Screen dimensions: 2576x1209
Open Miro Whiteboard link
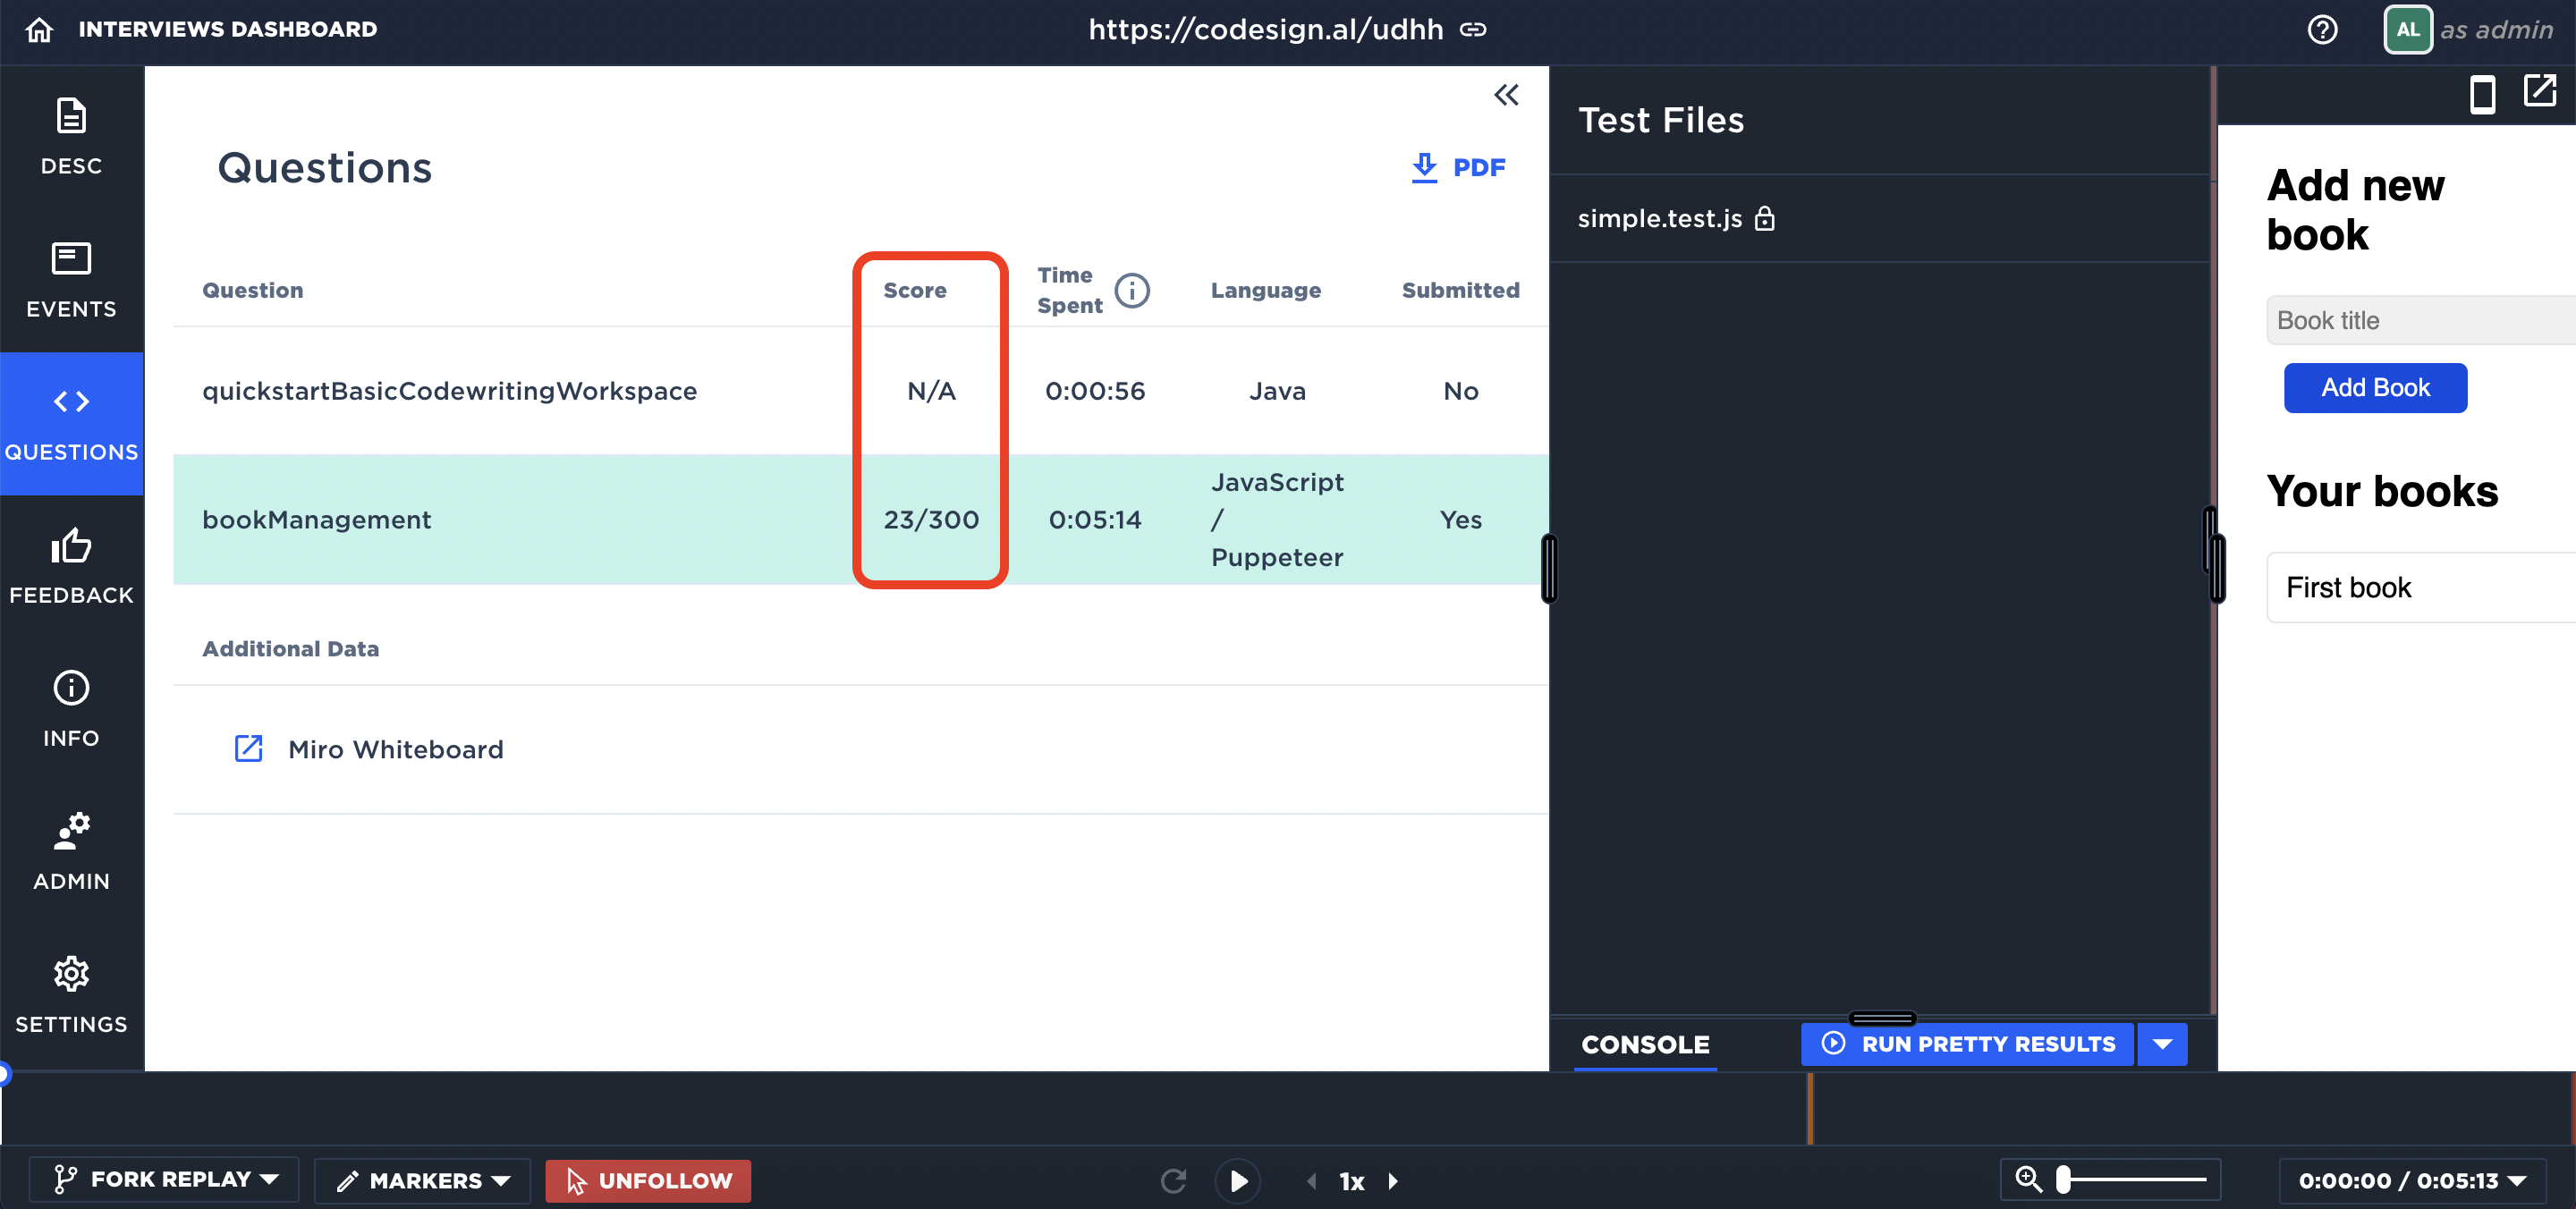click(396, 749)
